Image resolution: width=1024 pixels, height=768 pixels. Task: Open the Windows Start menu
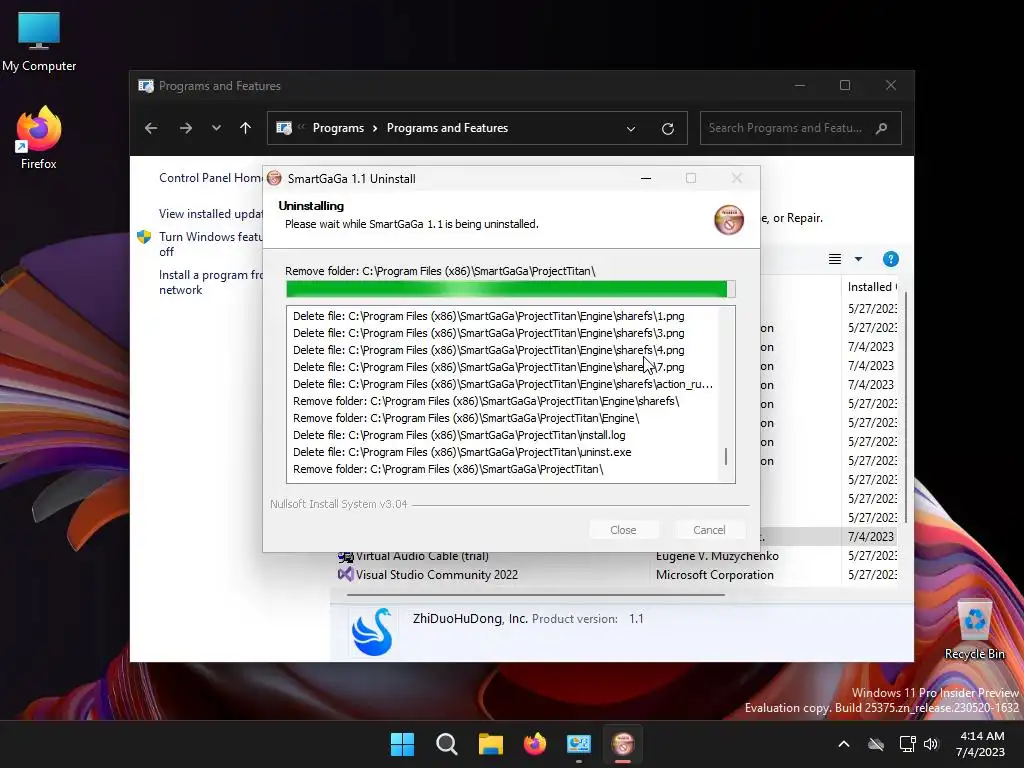click(402, 744)
